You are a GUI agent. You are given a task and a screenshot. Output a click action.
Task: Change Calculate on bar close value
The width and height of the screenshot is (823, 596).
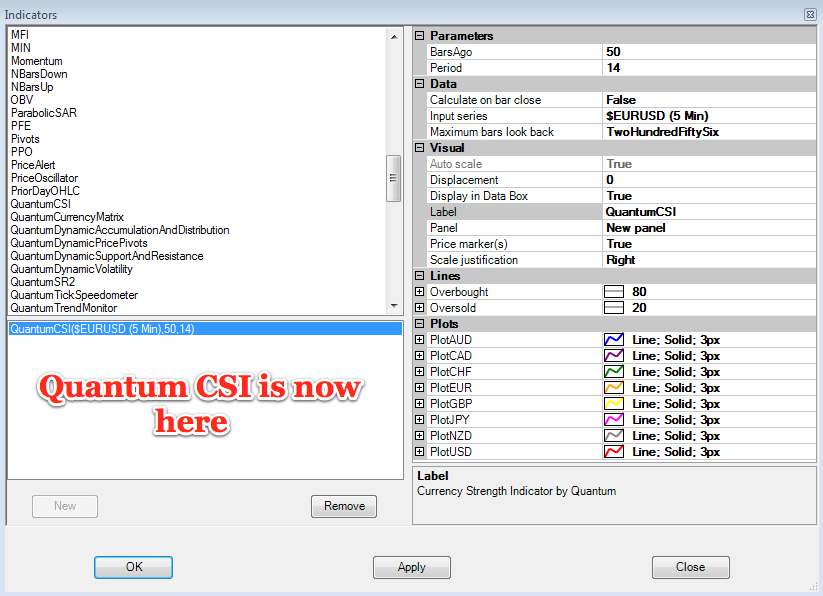point(709,100)
